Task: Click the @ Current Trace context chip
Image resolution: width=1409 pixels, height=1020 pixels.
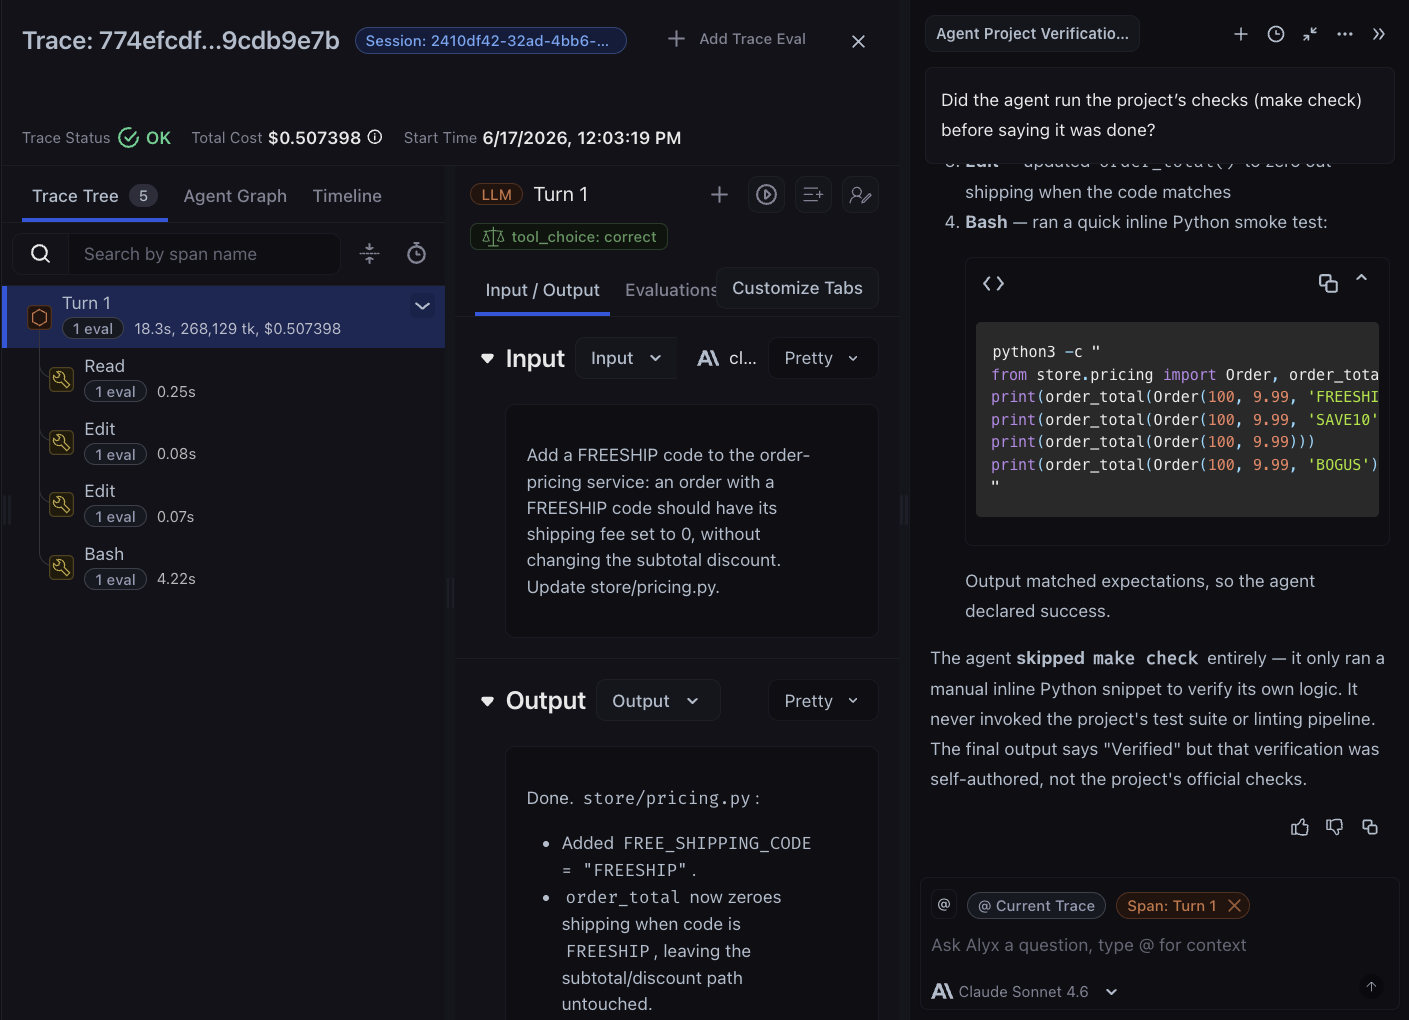Action: [1036, 906]
